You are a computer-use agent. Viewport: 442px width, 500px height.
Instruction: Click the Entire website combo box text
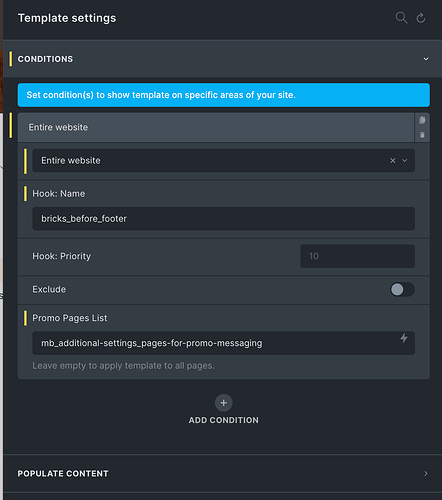[71, 161]
